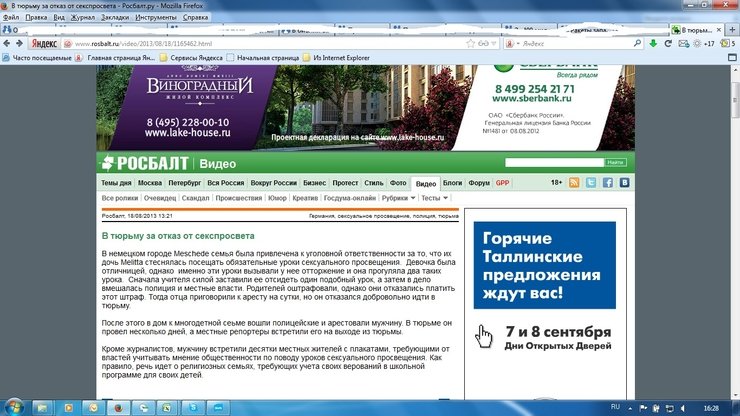This screenshot has width=740, height=416.
Task: Click the Очевидец video category link
Action: click(x=158, y=199)
